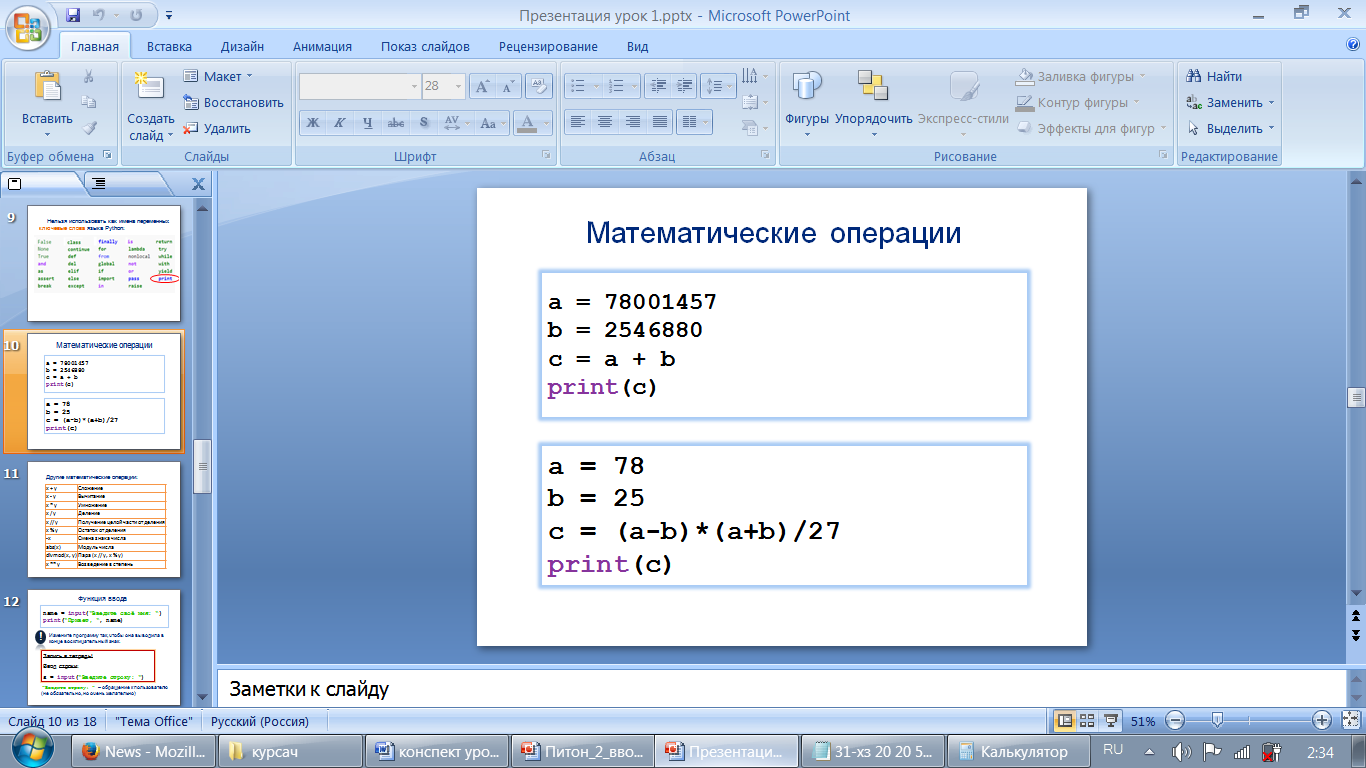The image size is (1366, 768).
Task: Adjust the zoom slider handle
Action: (1217, 720)
